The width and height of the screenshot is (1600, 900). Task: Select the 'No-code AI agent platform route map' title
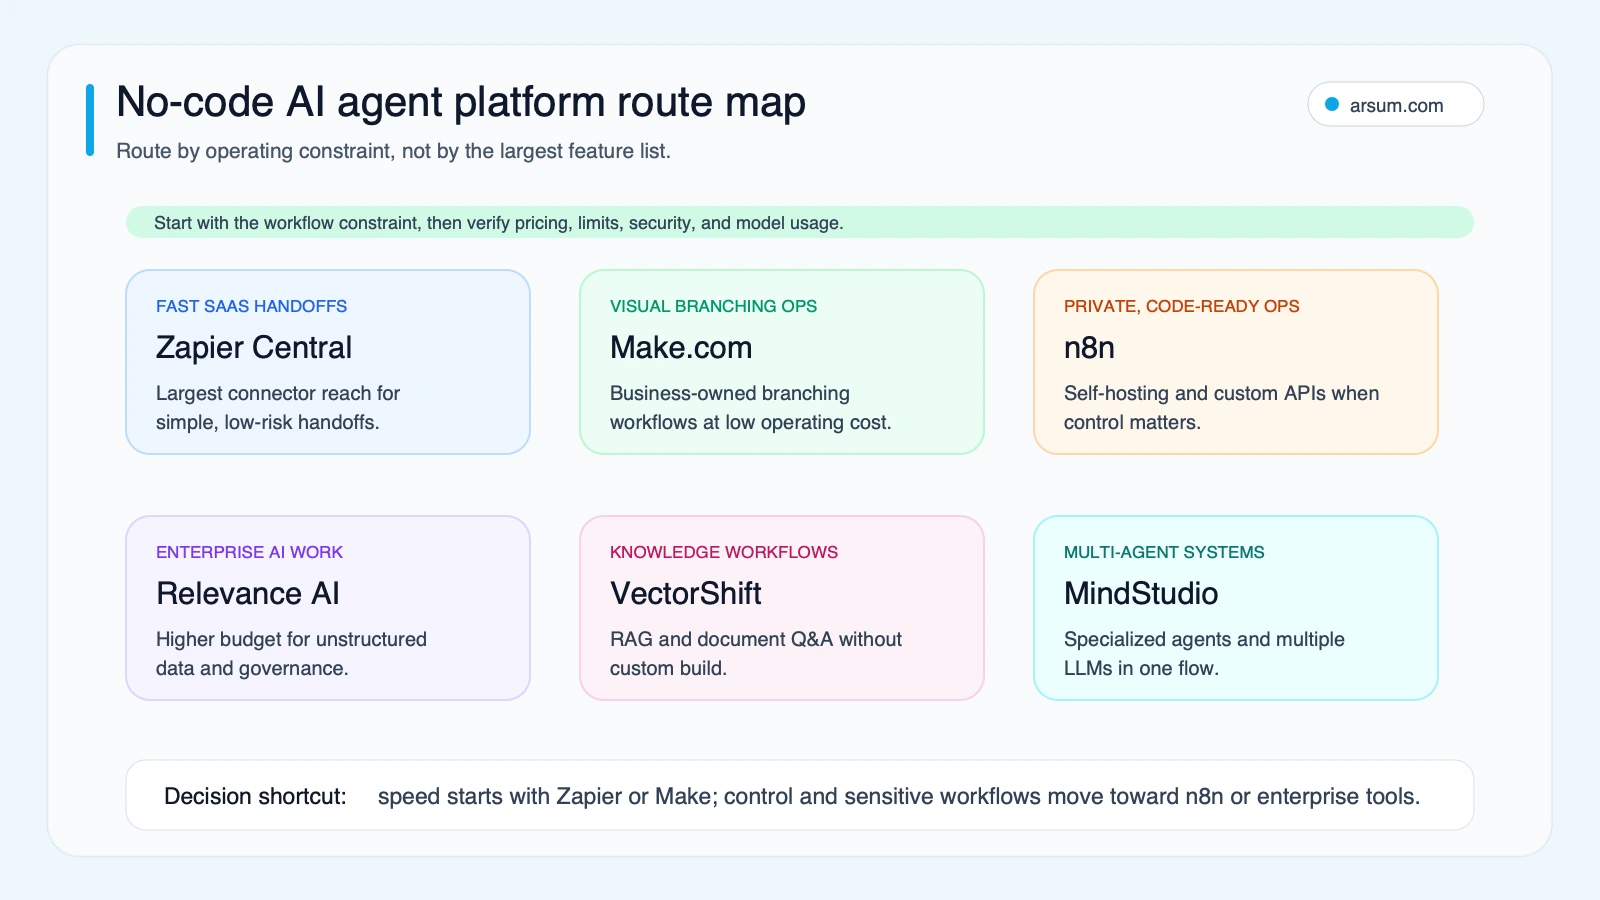point(461,102)
